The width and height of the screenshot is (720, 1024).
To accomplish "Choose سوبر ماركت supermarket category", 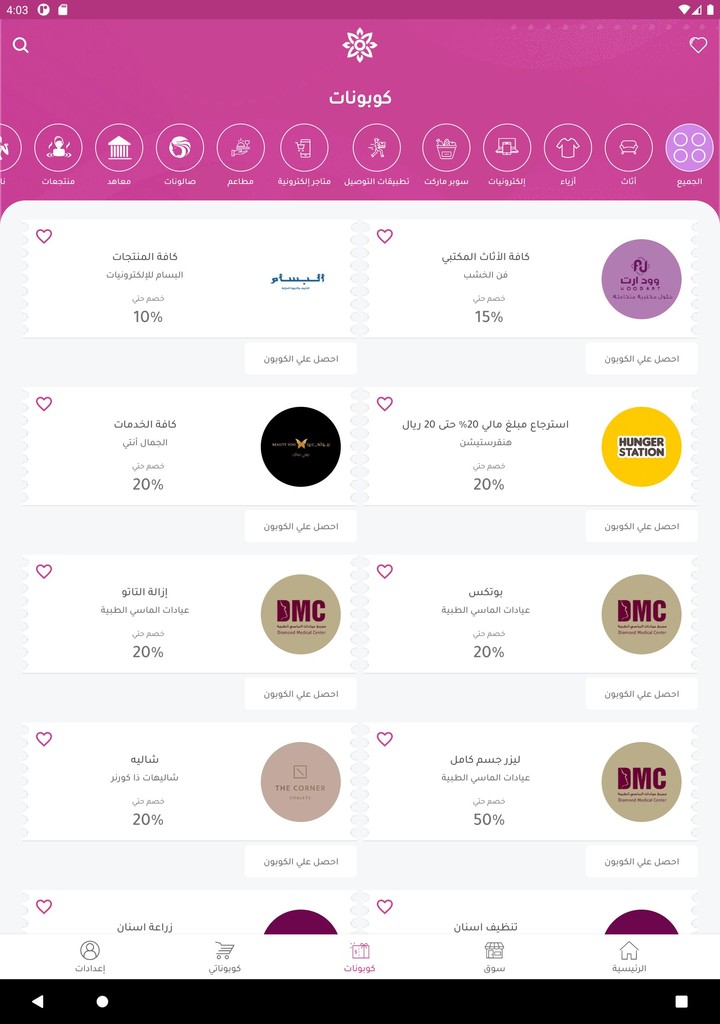I will (446, 149).
